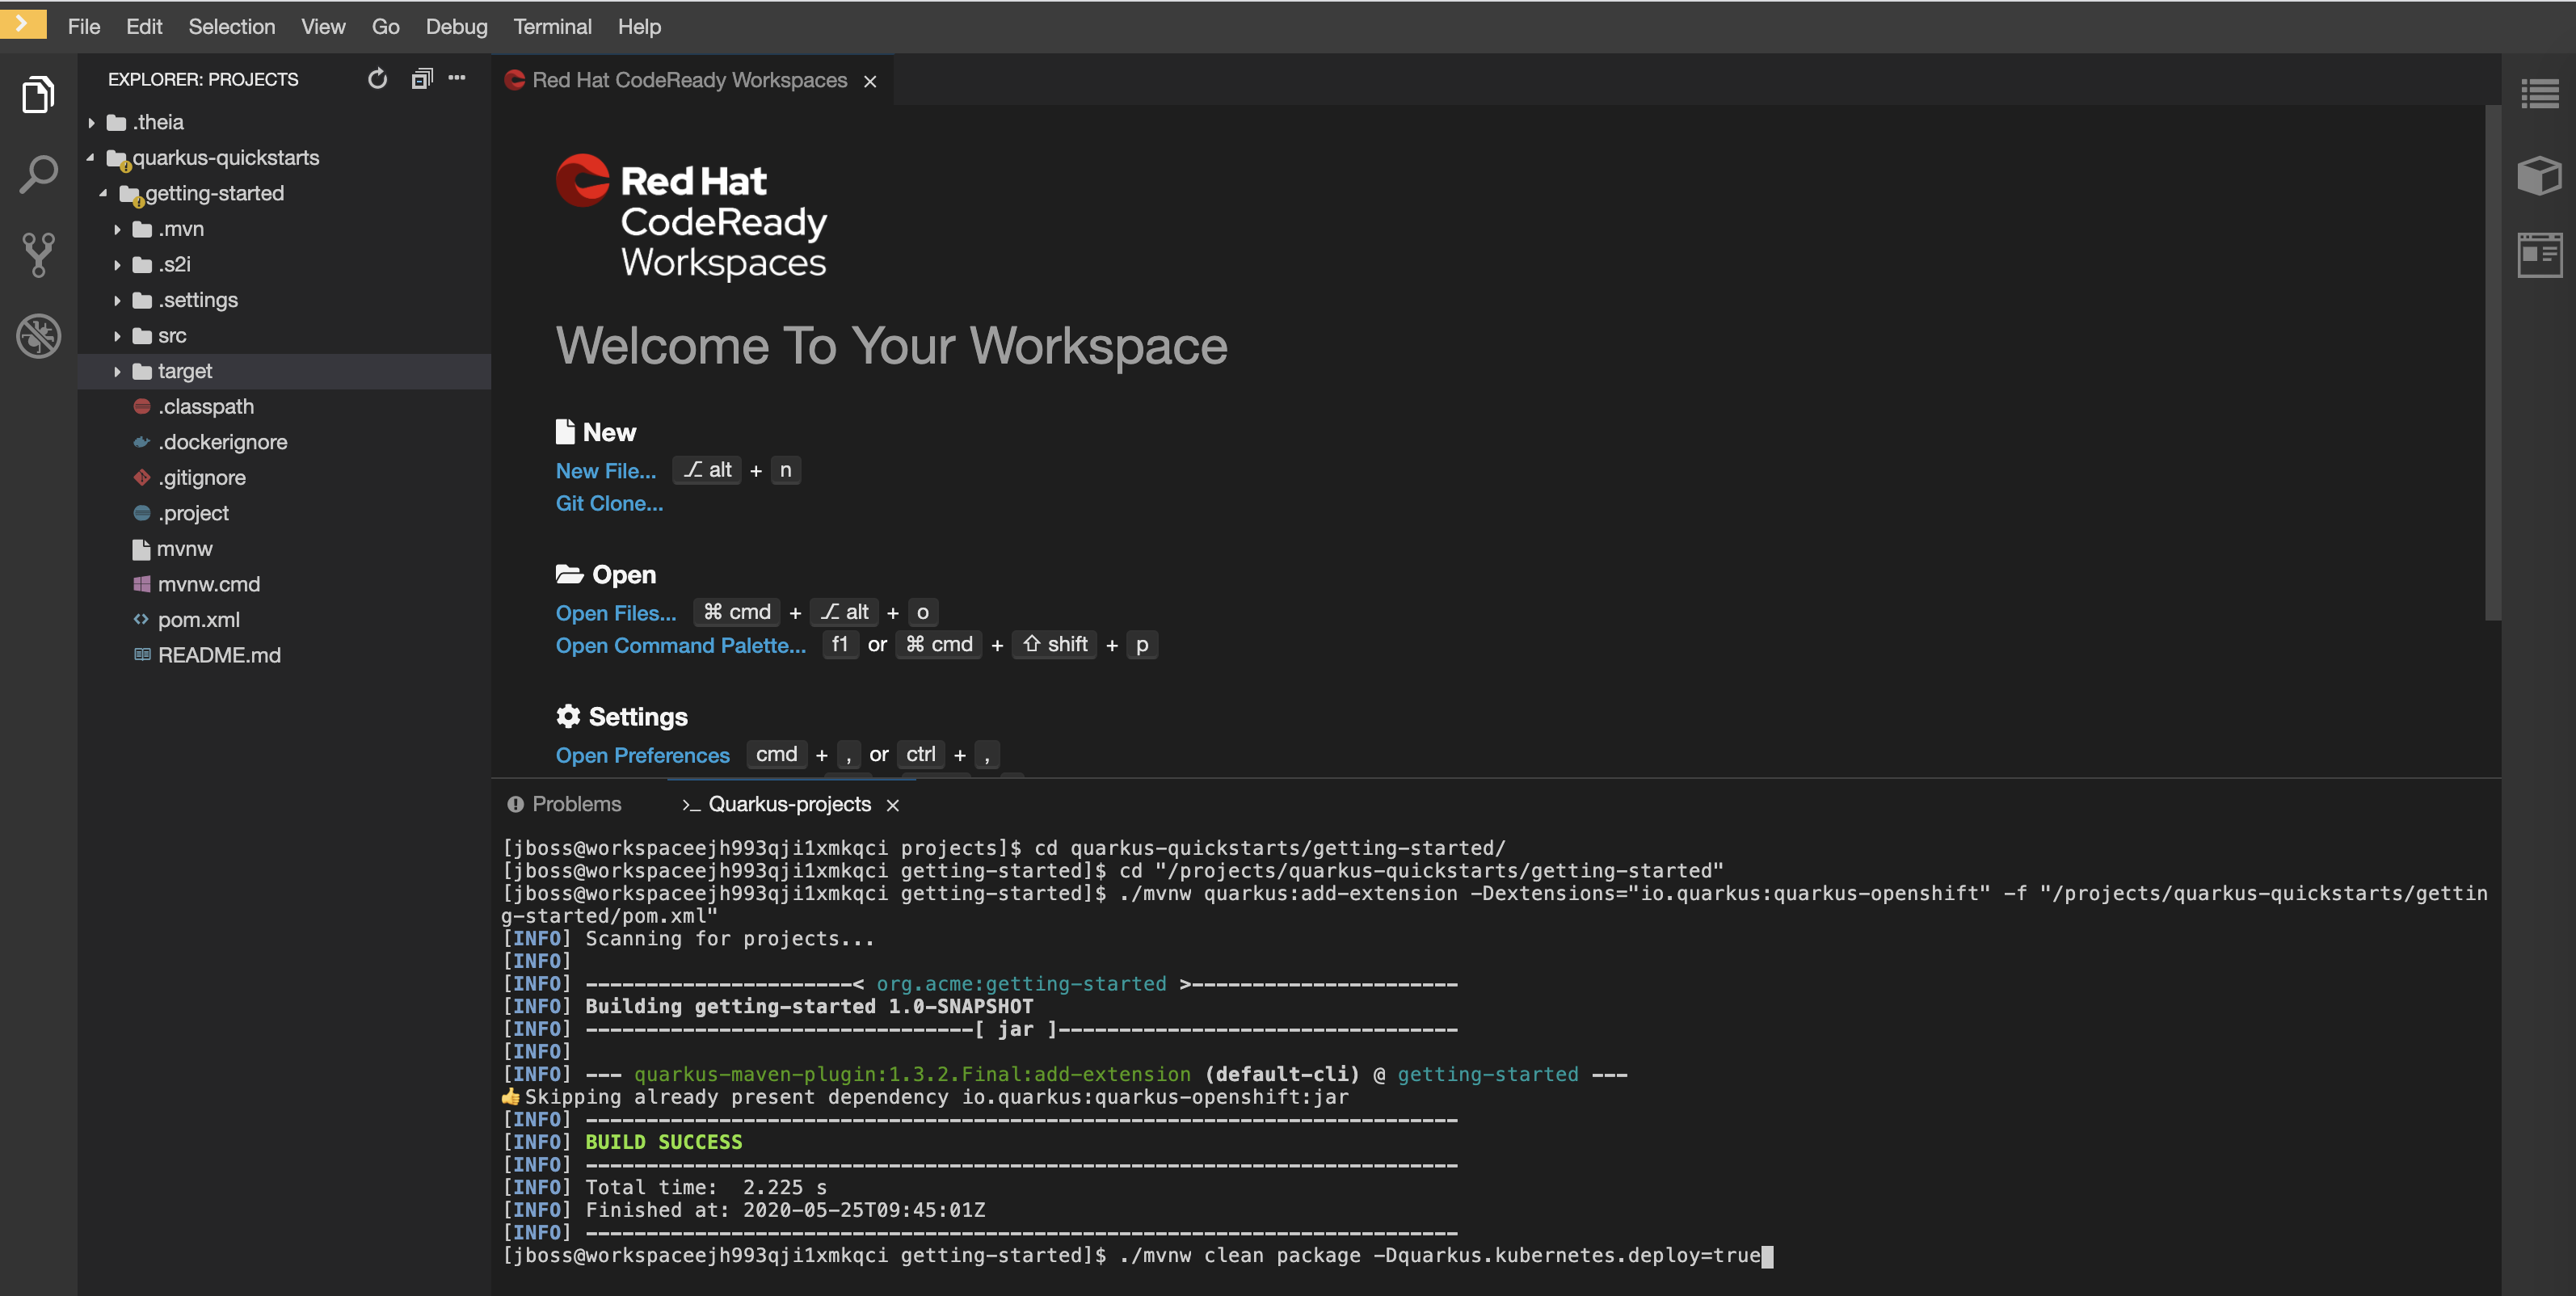2576x1296 pixels.
Task: Click the Open Preferences link
Action: tap(643, 755)
